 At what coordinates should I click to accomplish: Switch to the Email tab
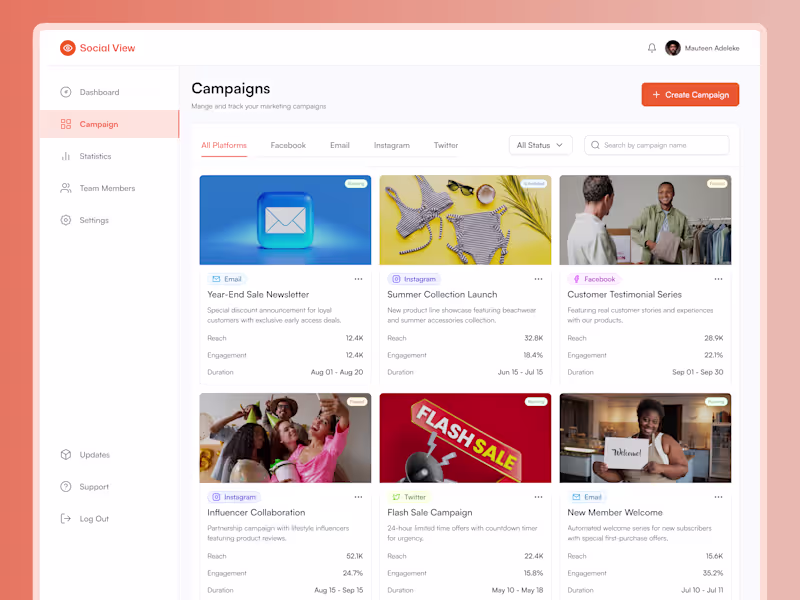(x=340, y=145)
